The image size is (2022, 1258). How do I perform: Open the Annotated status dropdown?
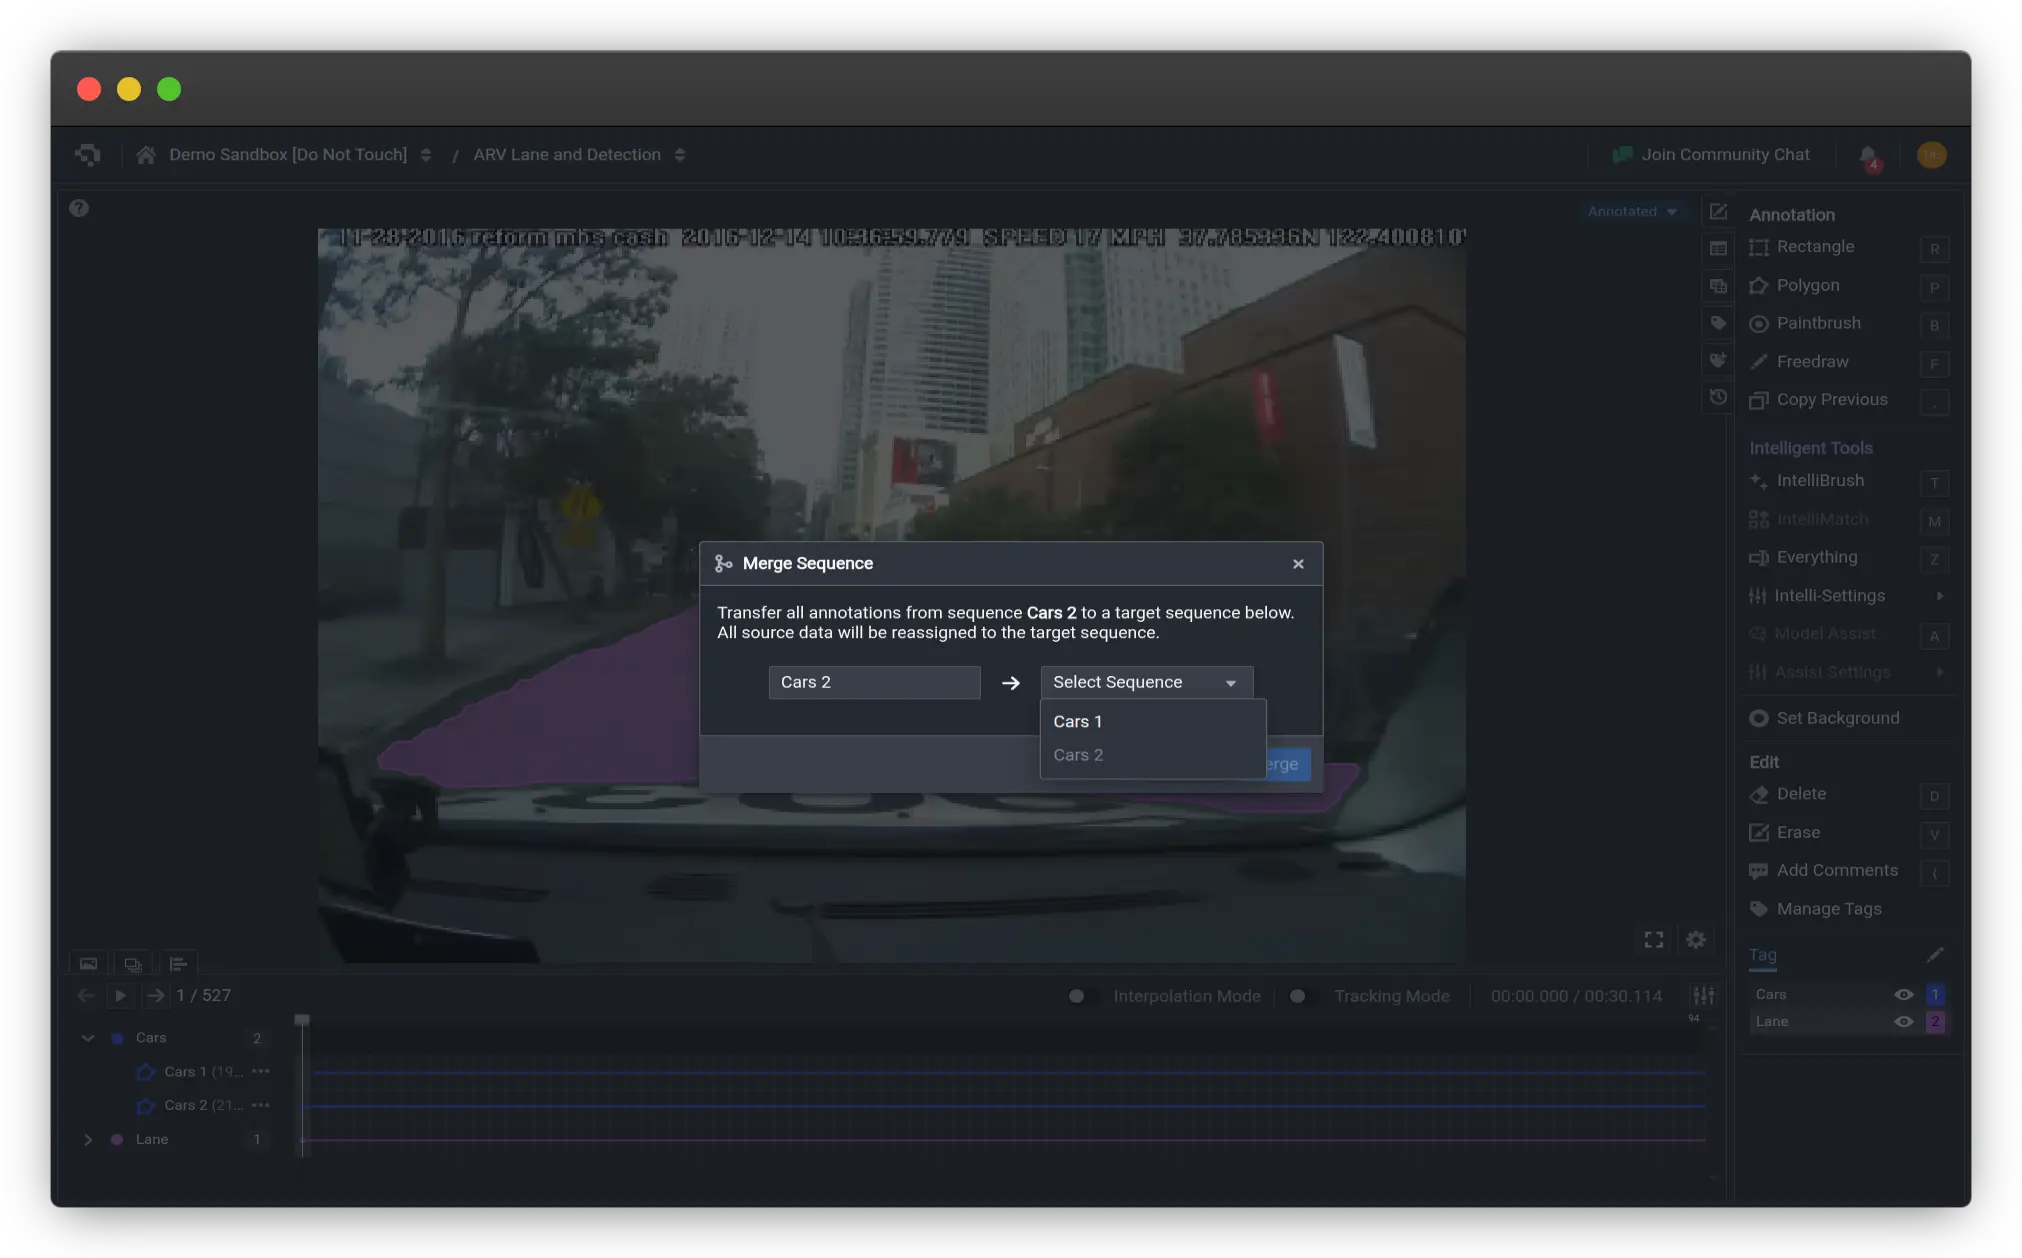pyautogui.click(x=1632, y=211)
